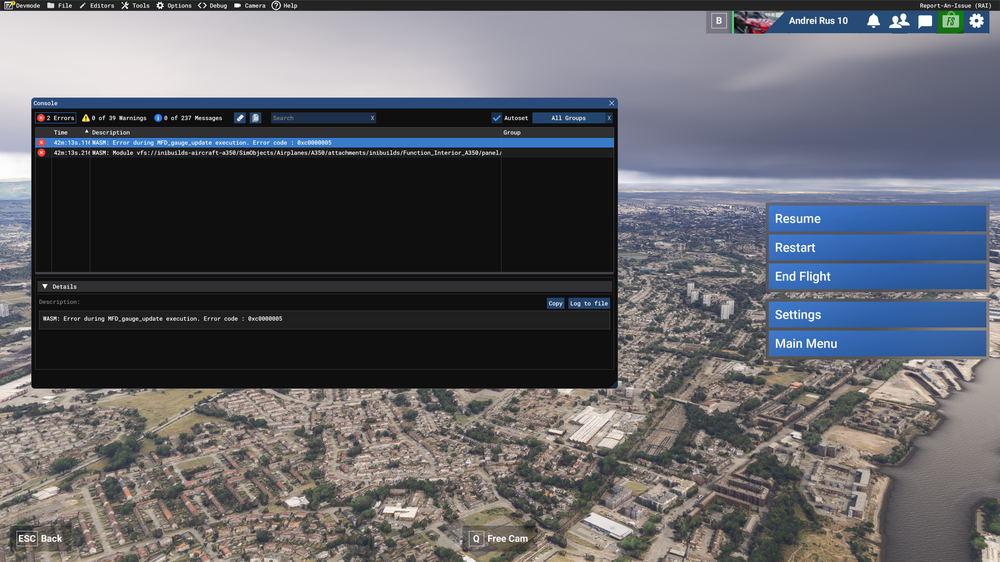Image resolution: width=1000 pixels, height=562 pixels.
Task: Open the Debug menu
Action: tap(212, 6)
